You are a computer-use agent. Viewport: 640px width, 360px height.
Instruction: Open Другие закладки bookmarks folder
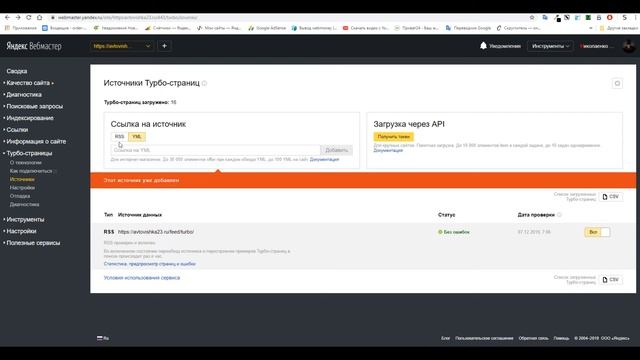pyautogui.click(x=618, y=28)
